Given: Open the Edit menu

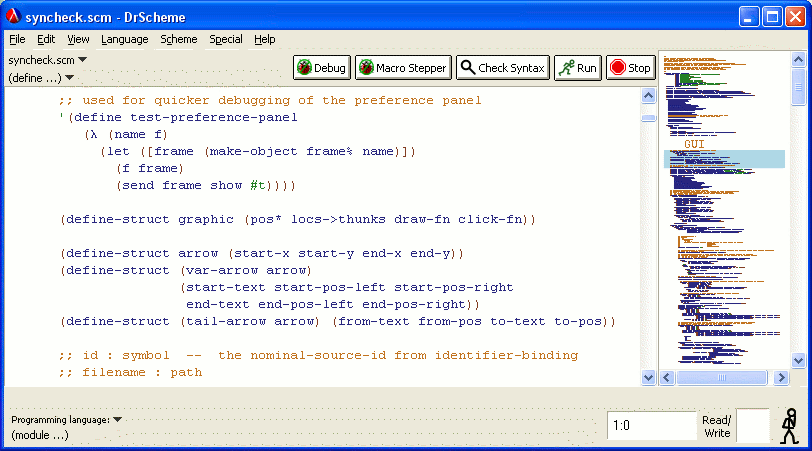Looking at the screenshot, I should tap(46, 39).
